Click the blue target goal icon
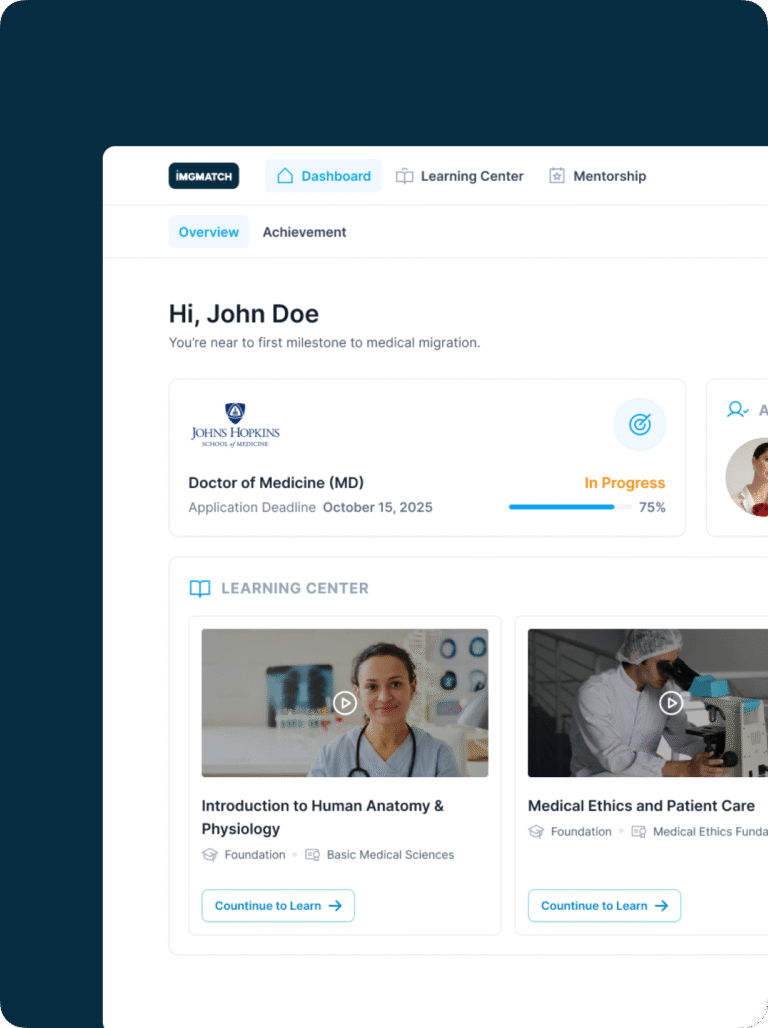The width and height of the screenshot is (768, 1028). (639, 425)
